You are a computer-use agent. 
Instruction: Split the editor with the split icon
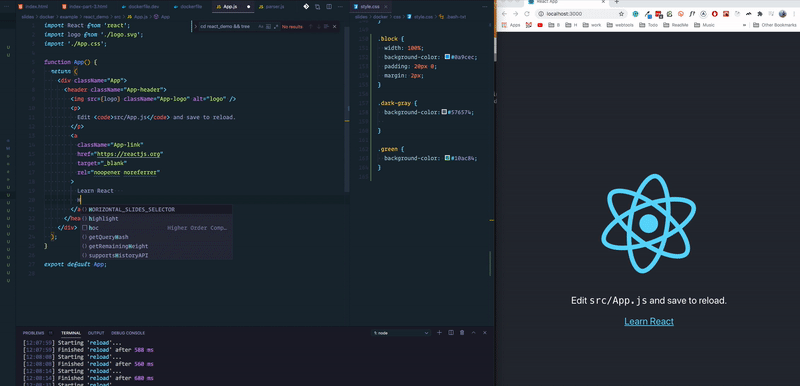pyautogui.click(x=328, y=7)
